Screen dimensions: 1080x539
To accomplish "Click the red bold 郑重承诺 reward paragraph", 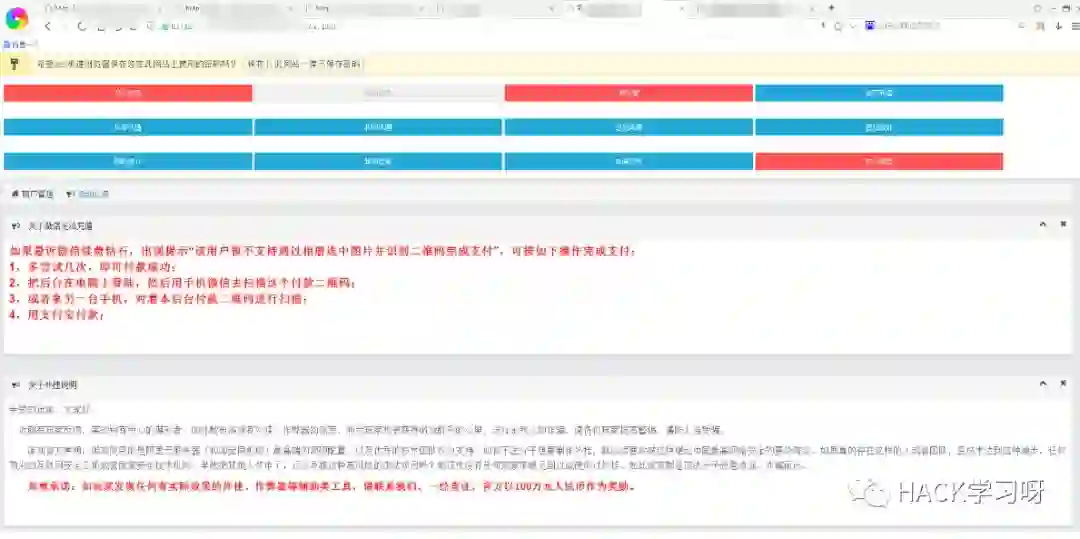I will pos(331,487).
